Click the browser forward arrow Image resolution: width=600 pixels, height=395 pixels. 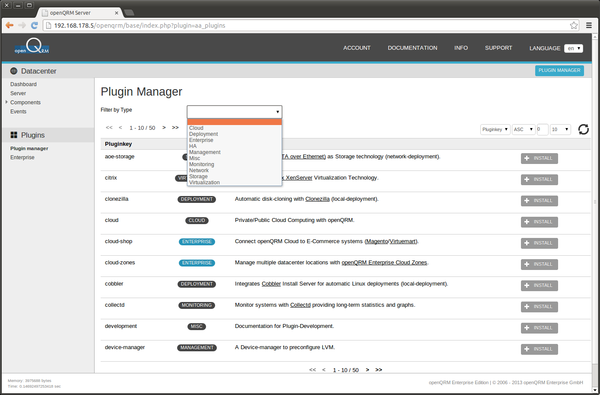pyautogui.click(x=22, y=25)
